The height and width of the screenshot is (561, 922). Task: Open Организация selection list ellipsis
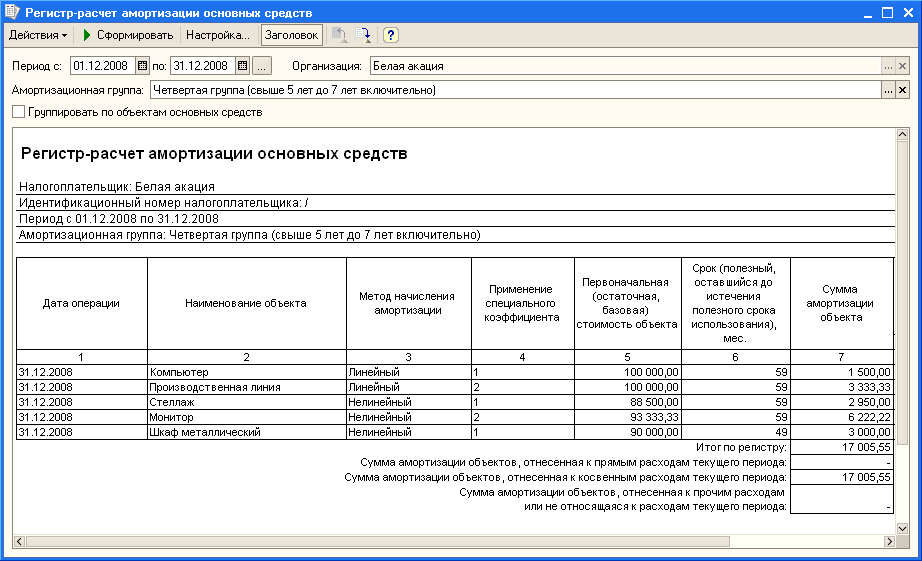coord(887,66)
